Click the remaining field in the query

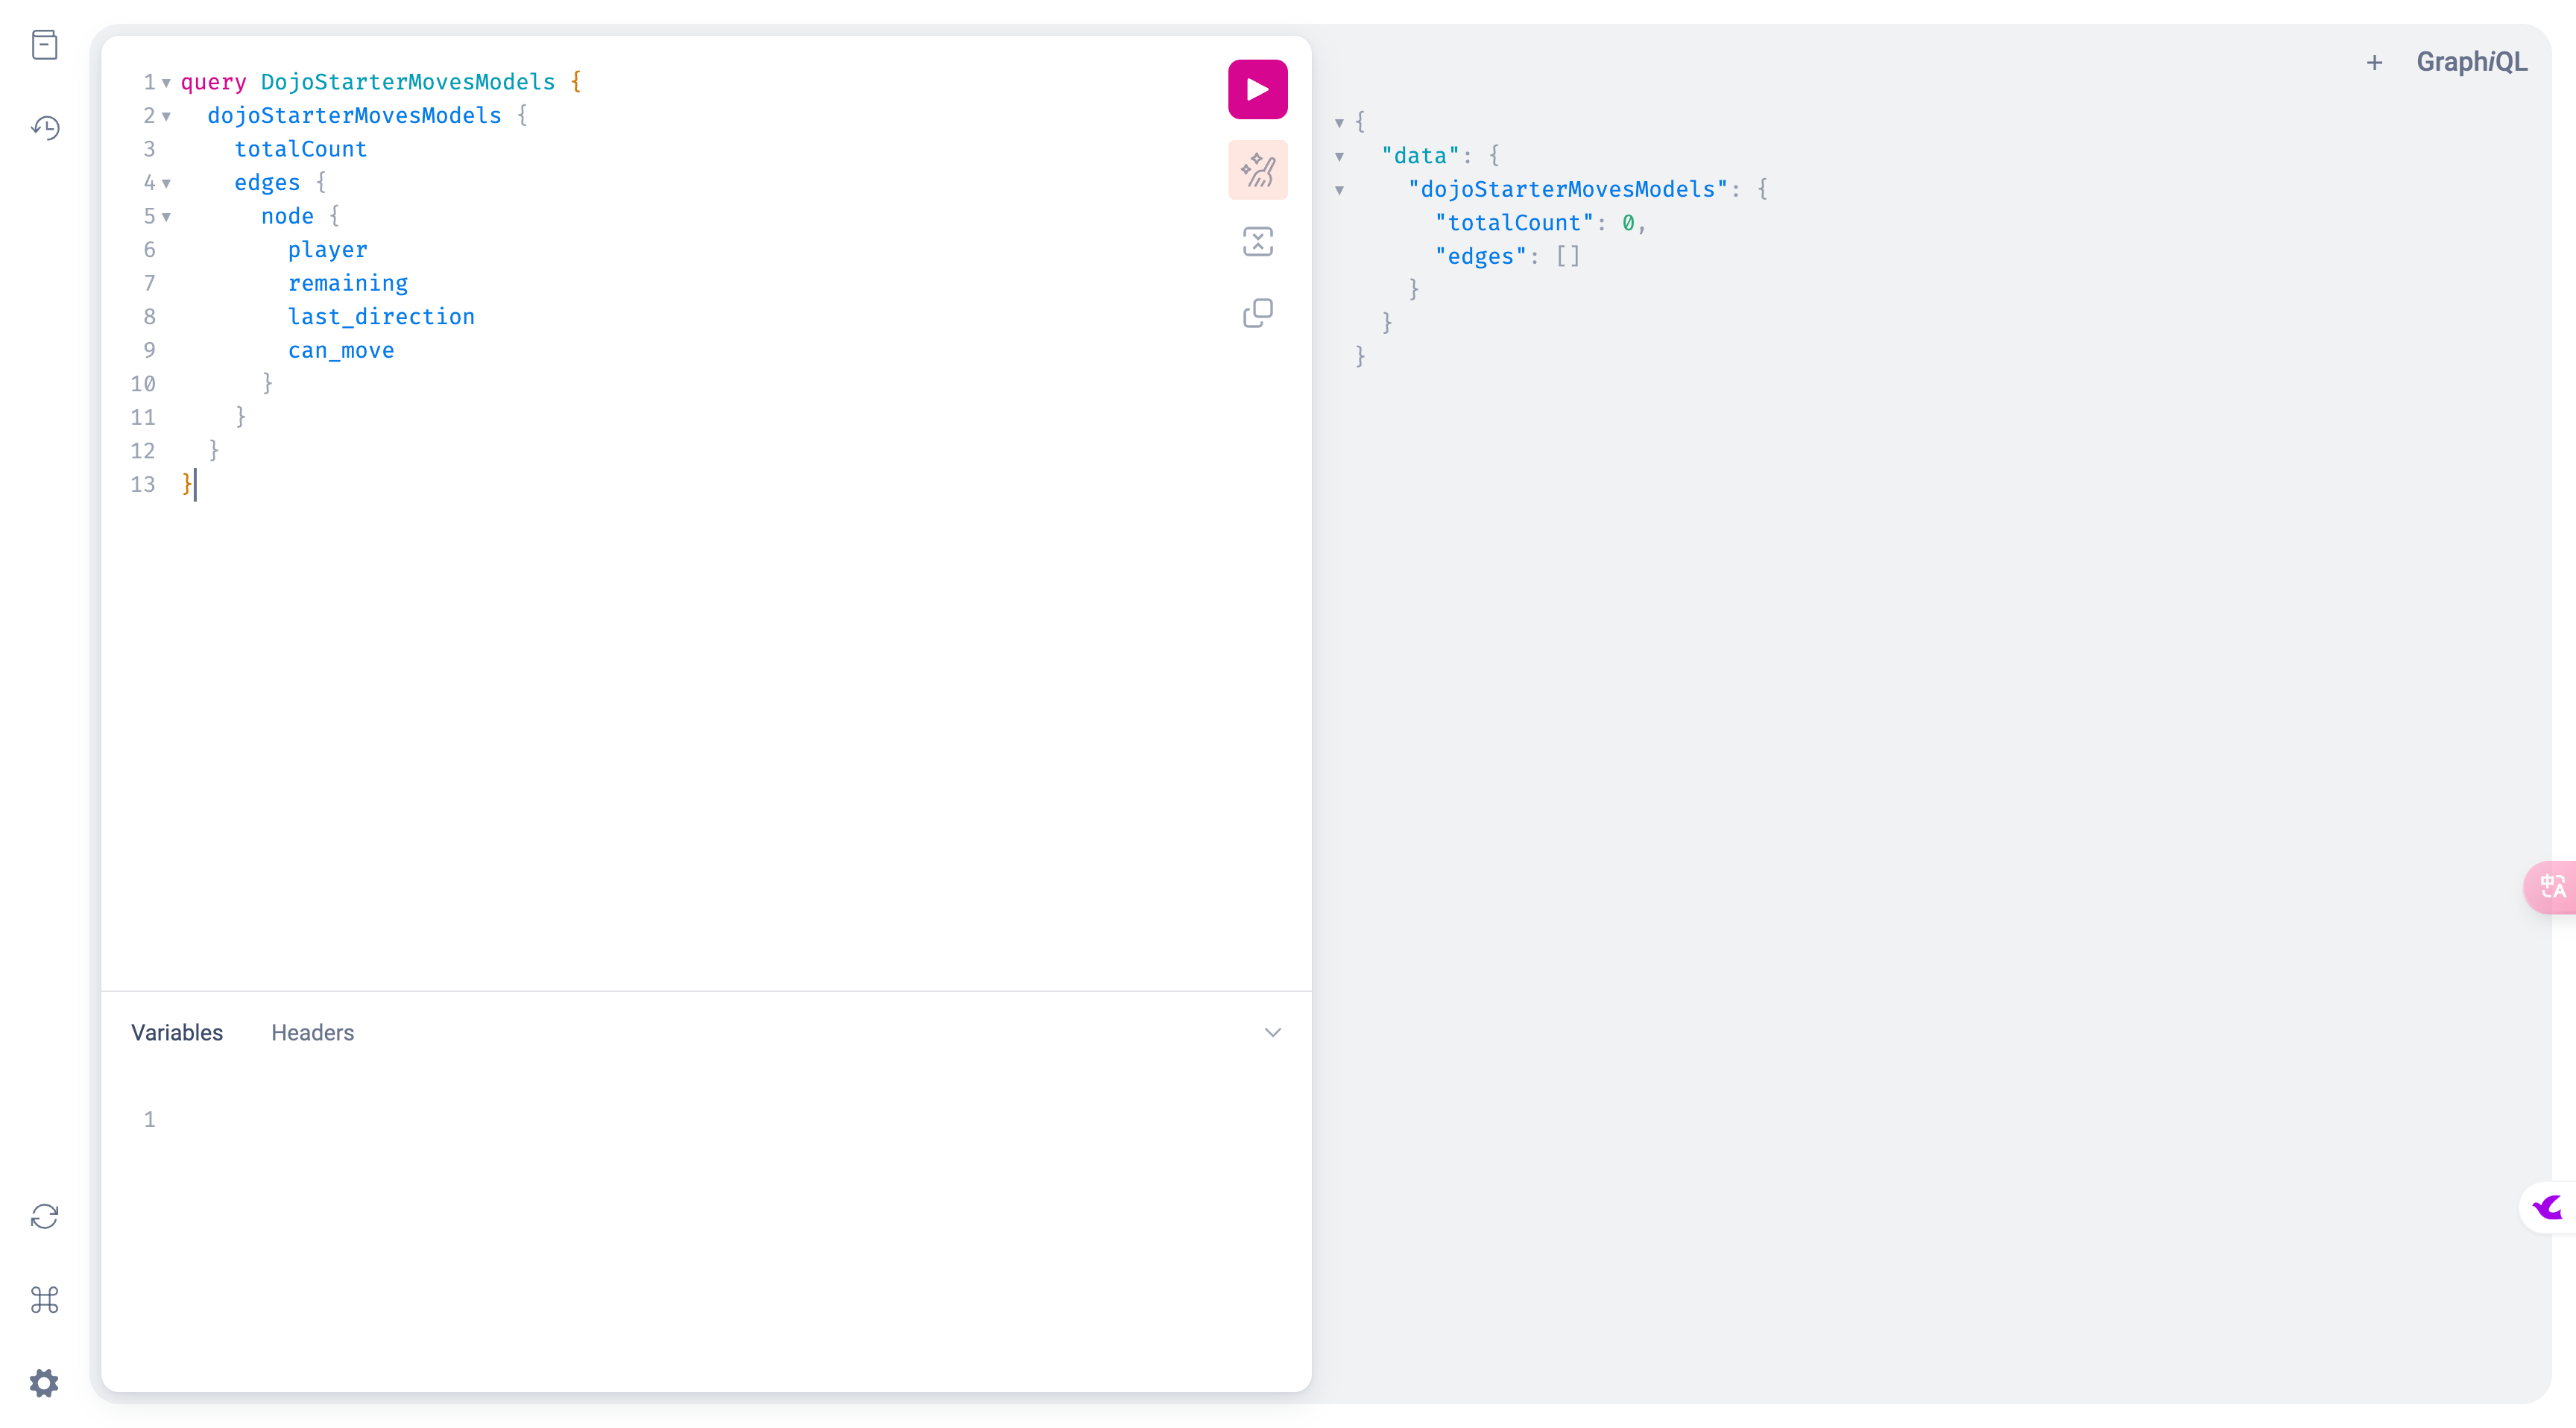[x=348, y=283]
